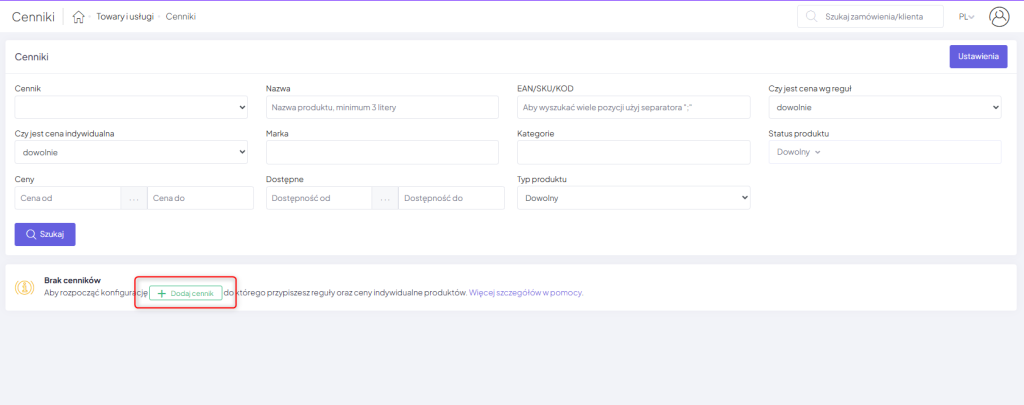Open the Cennik dropdown

tap(131, 107)
